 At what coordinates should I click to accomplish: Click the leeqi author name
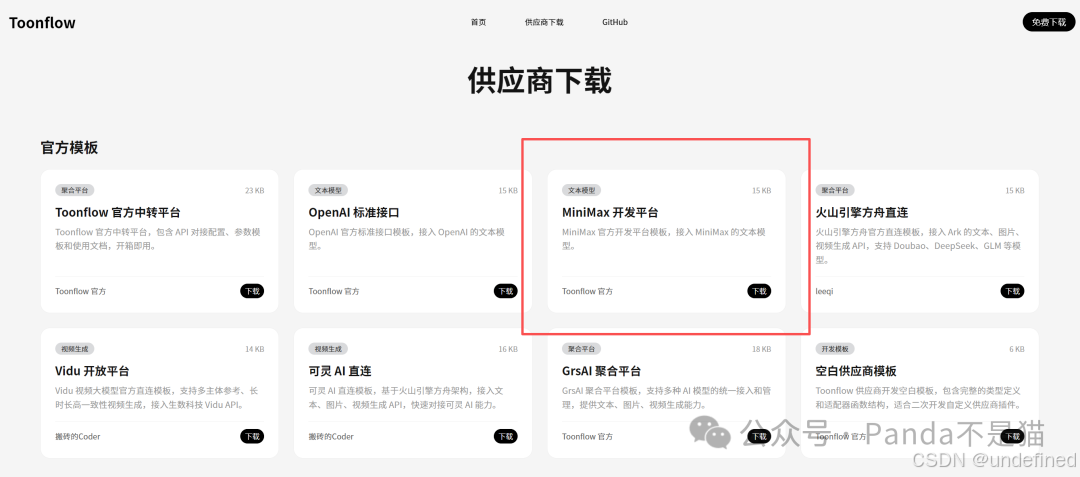824,291
